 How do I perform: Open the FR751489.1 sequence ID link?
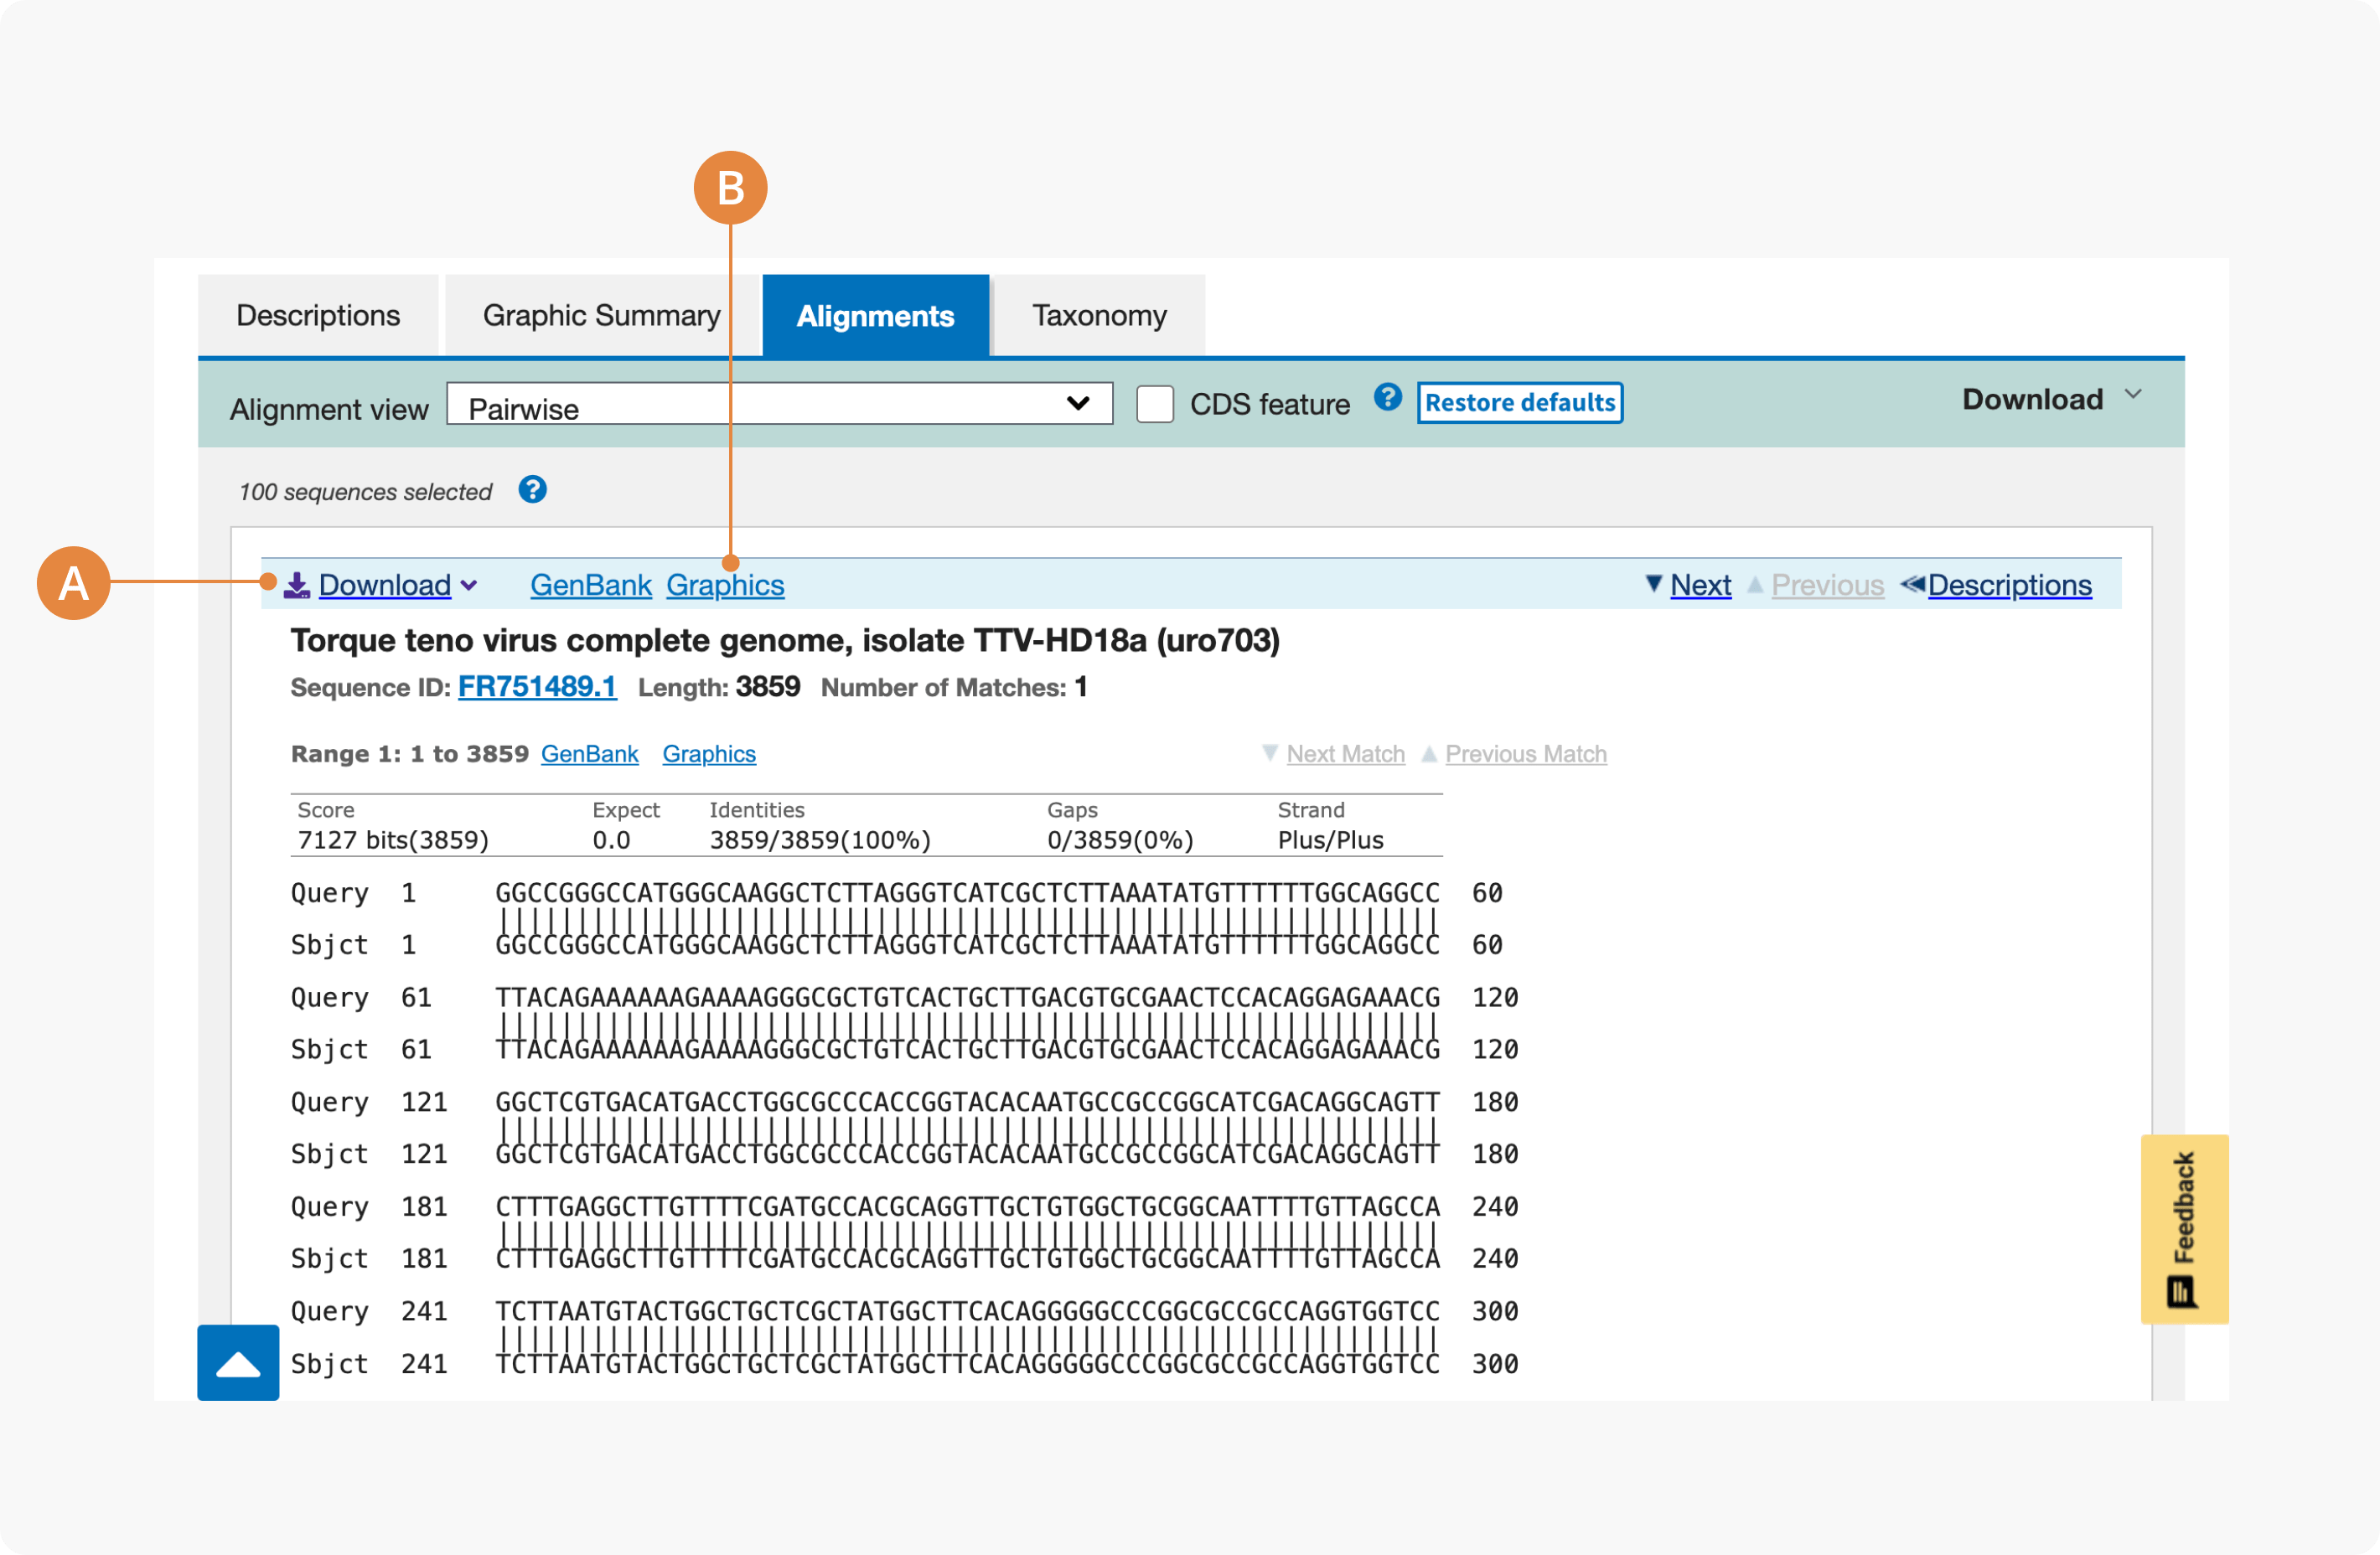(x=537, y=687)
